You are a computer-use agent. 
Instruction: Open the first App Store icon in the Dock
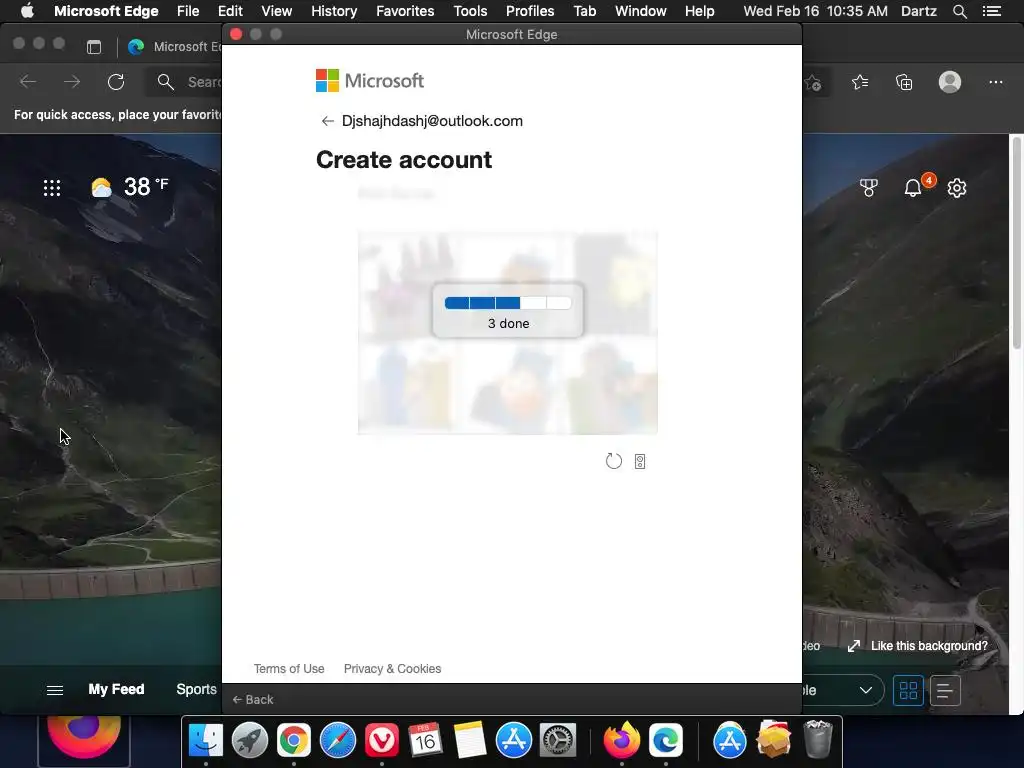[x=514, y=740]
